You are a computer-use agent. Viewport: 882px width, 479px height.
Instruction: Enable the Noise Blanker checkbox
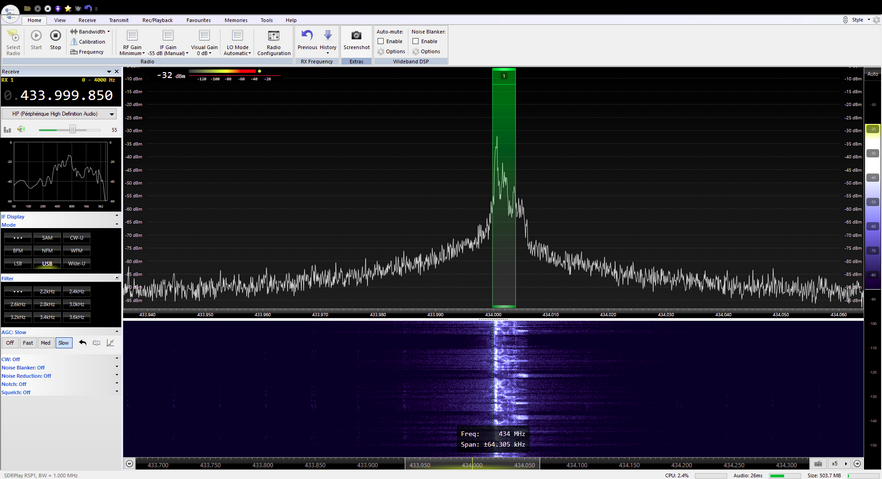pos(416,41)
